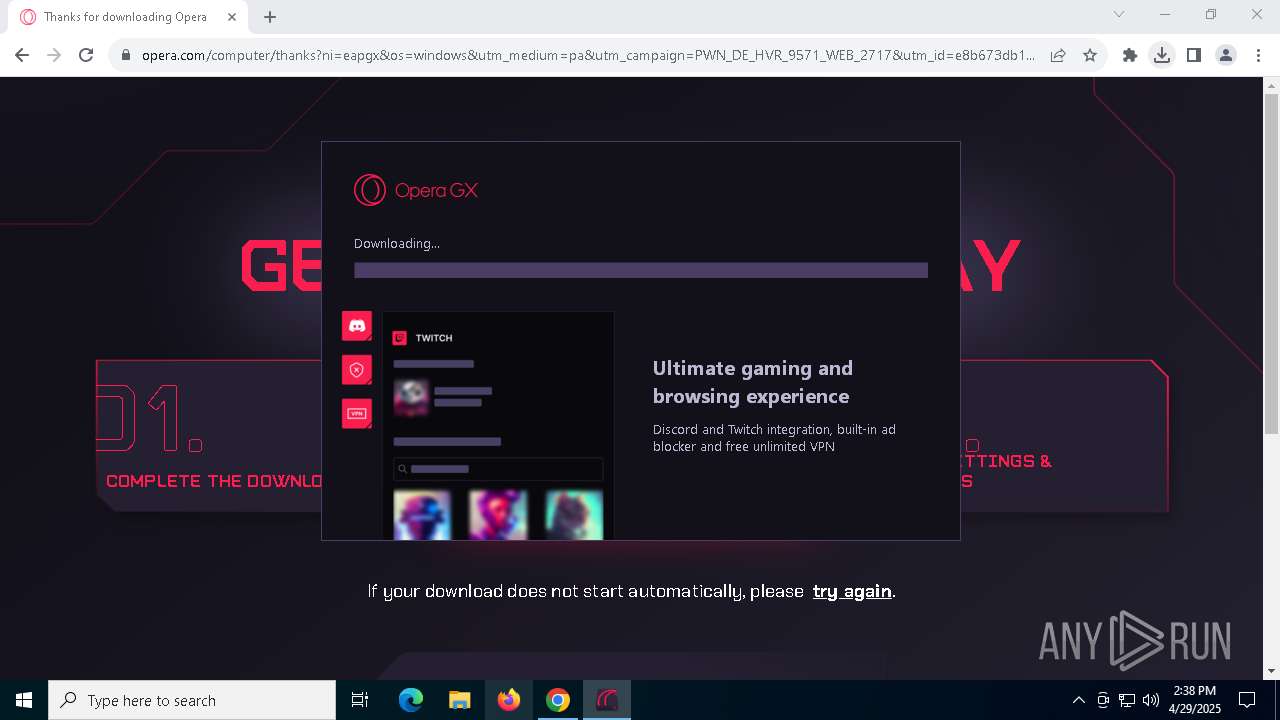Click the volume speaker tray icon
The height and width of the screenshot is (720, 1280).
click(1151, 700)
